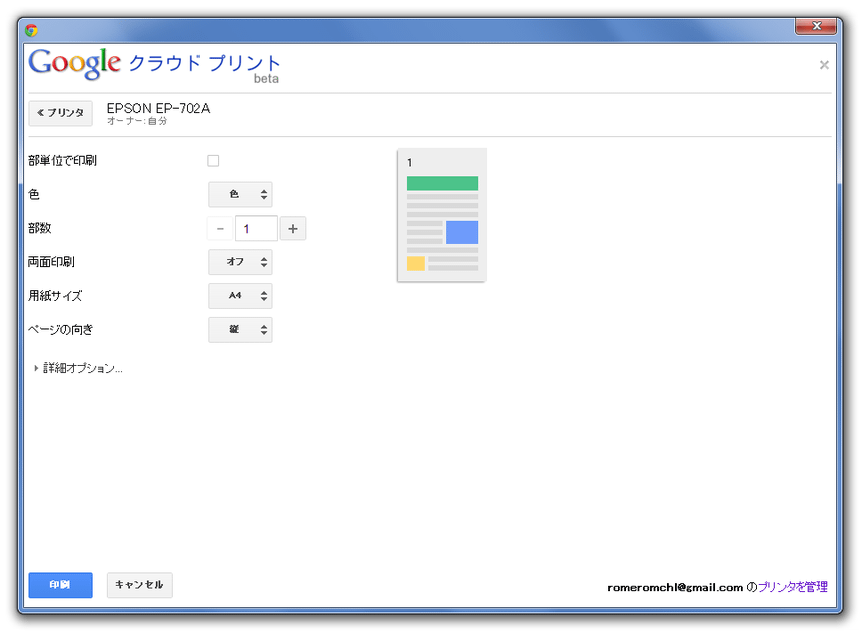
Task: Click the blue 印刷 print button
Action: (x=60, y=585)
